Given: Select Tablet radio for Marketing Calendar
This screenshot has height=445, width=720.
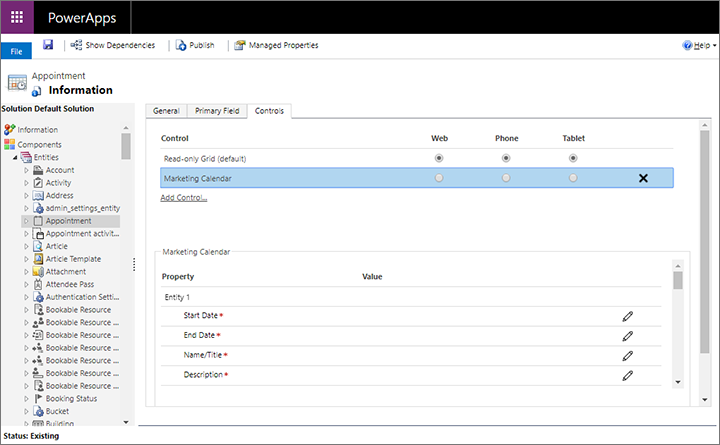Looking at the screenshot, I should [573, 178].
